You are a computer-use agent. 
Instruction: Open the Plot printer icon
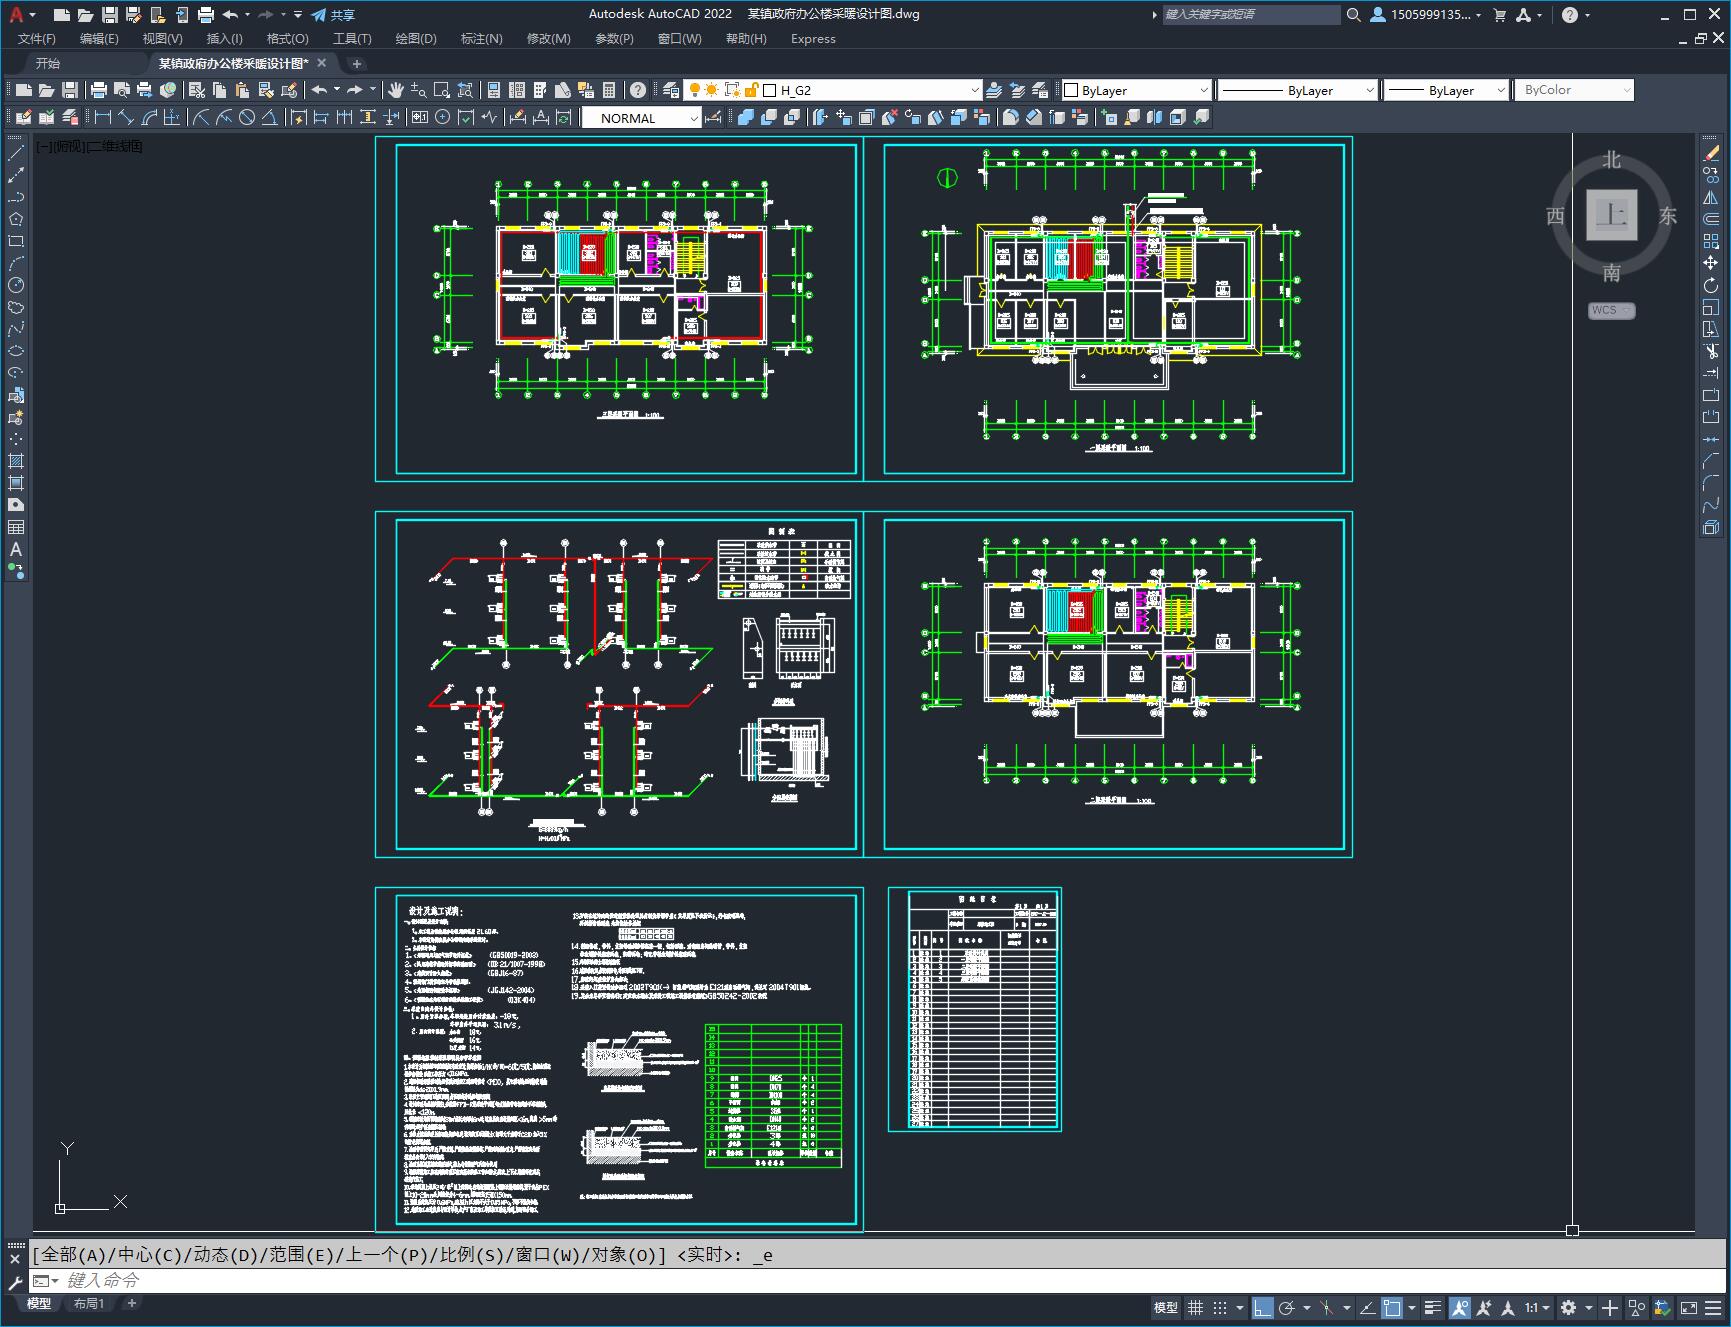click(98, 90)
